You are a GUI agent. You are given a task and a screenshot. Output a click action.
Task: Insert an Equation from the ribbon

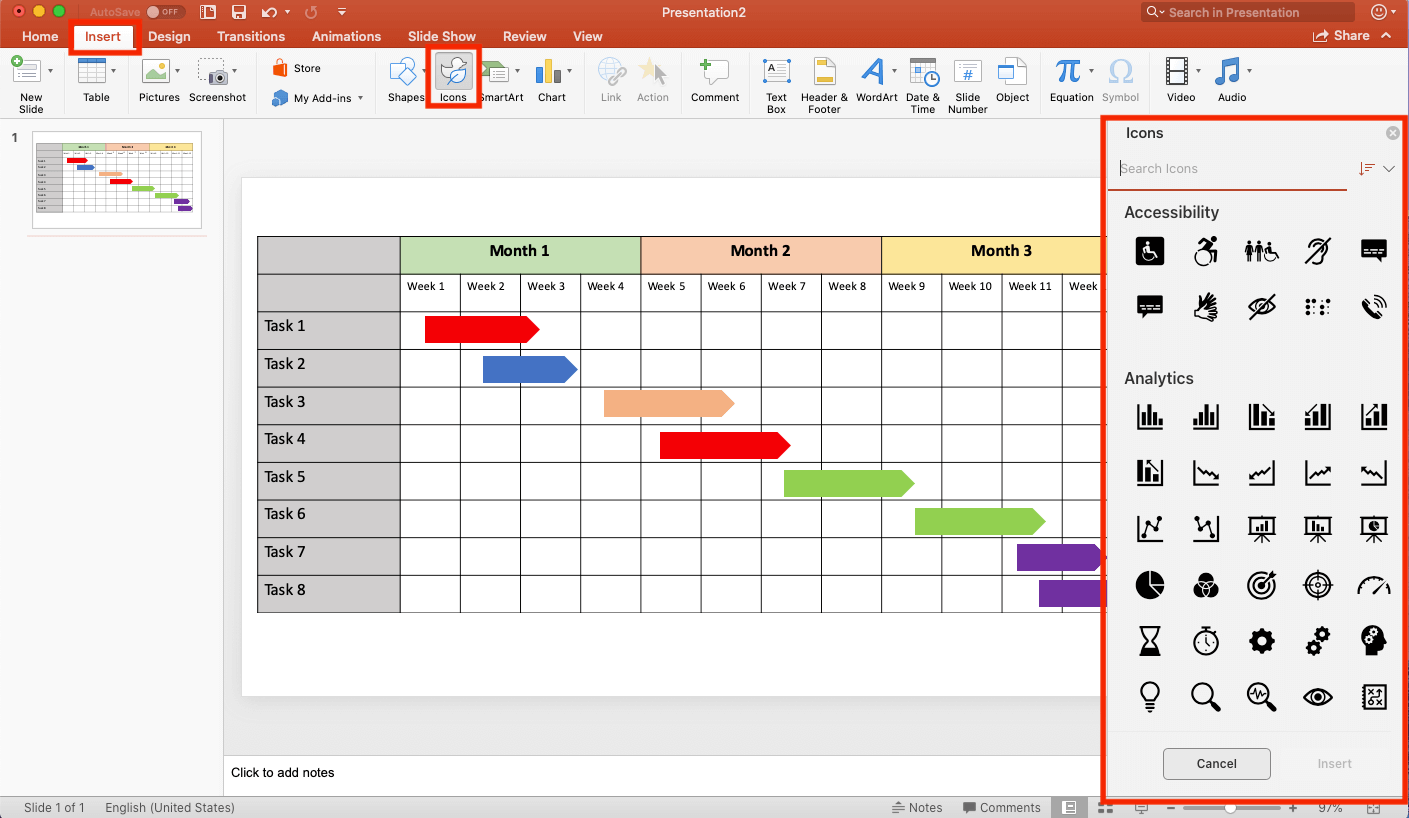click(x=1071, y=79)
